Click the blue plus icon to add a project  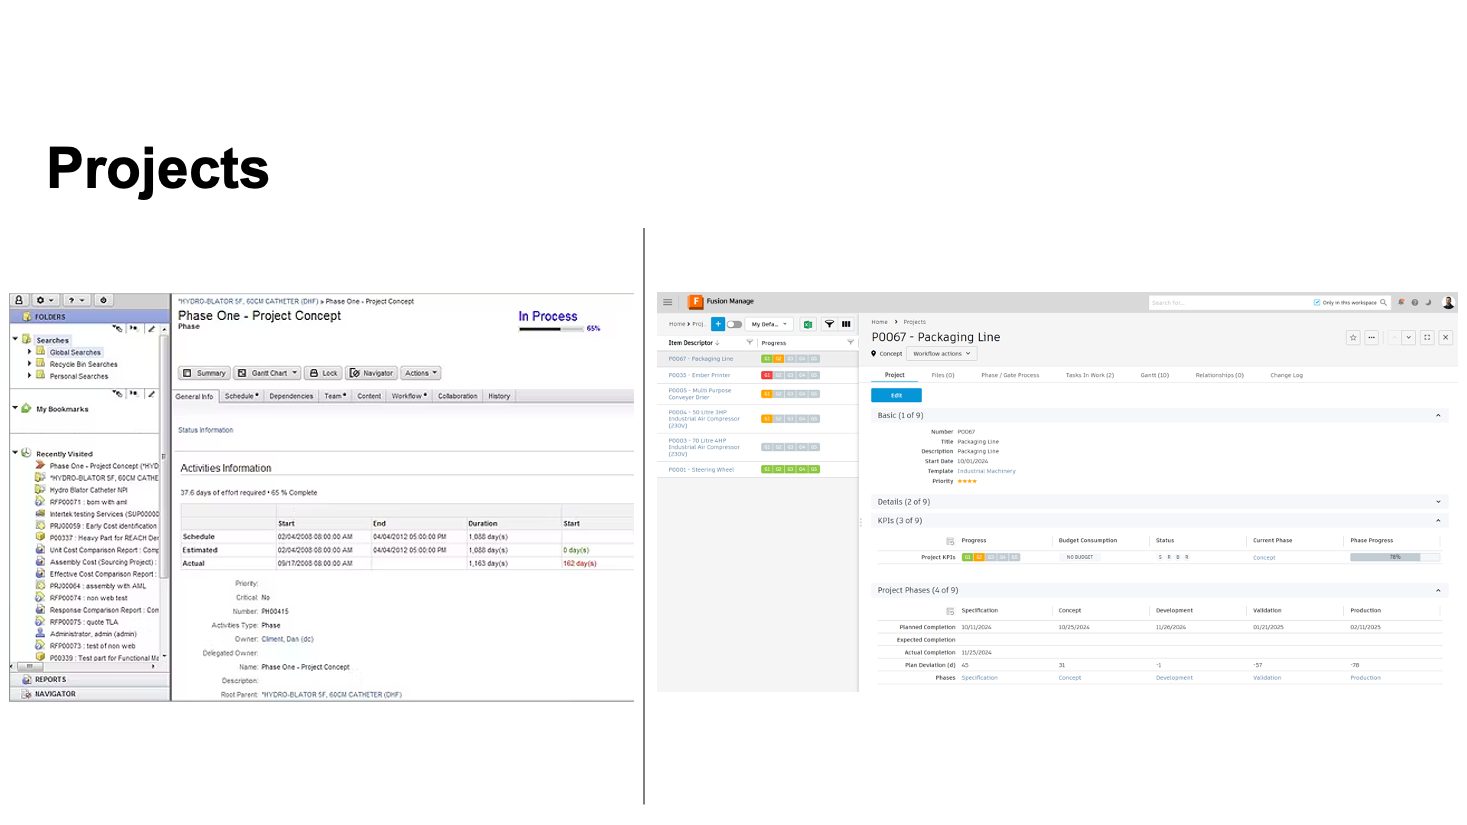tap(718, 324)
